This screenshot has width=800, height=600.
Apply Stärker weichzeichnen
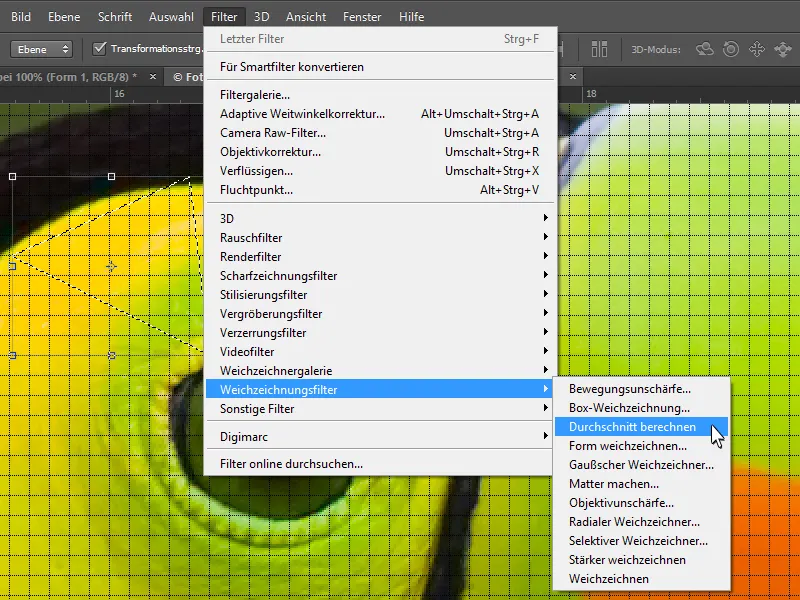[641, 560]
